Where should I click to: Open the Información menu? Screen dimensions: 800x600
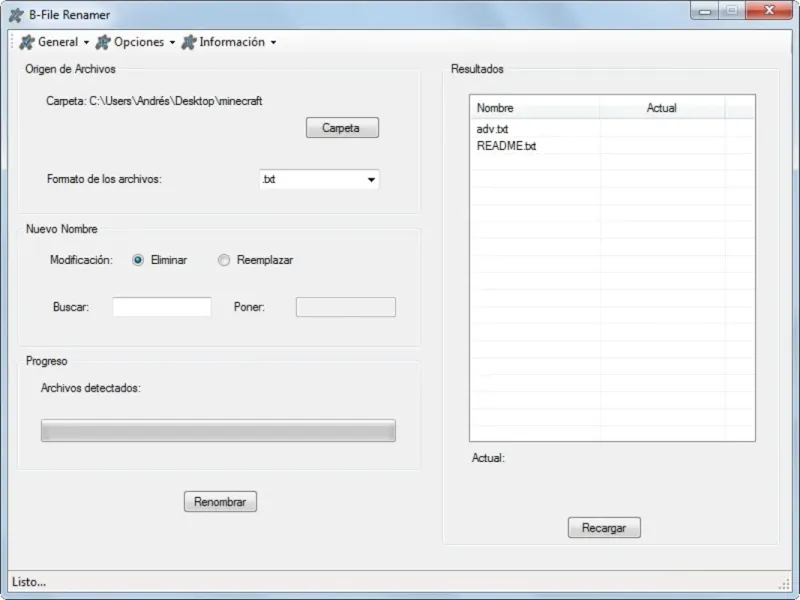click(229, 42)
